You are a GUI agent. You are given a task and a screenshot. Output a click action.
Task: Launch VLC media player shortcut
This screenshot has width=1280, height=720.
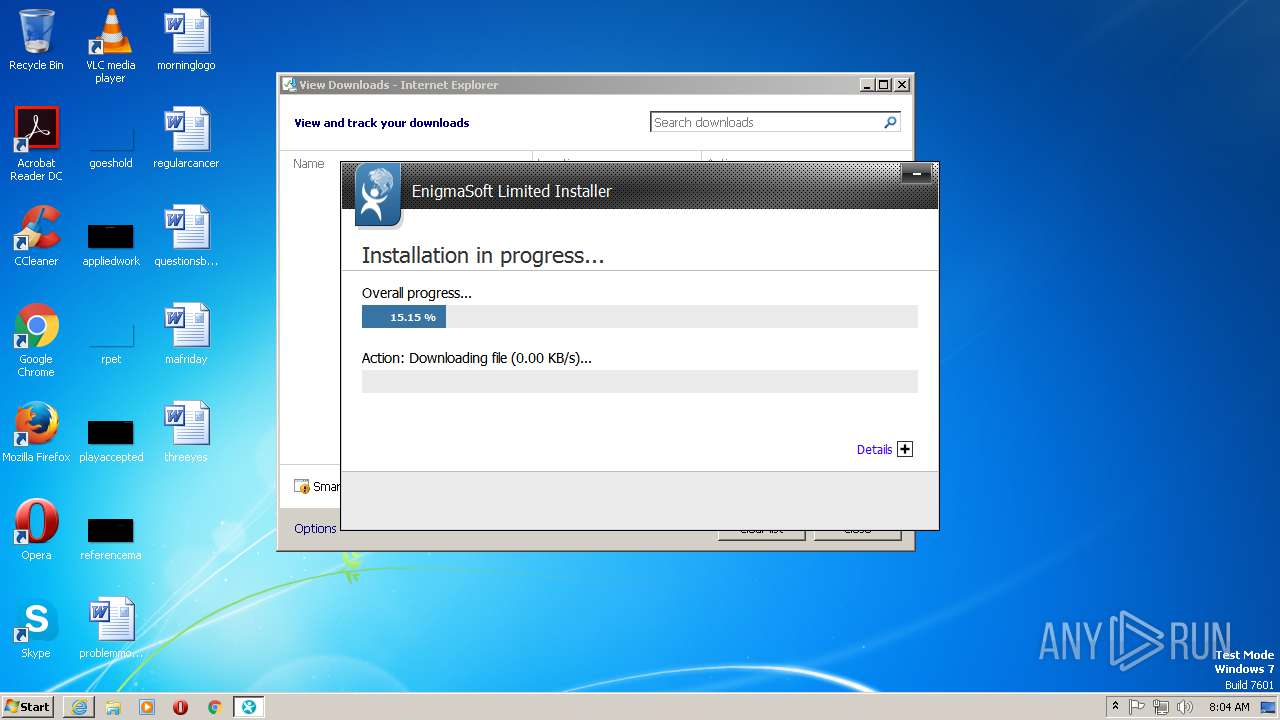(110, 46)
